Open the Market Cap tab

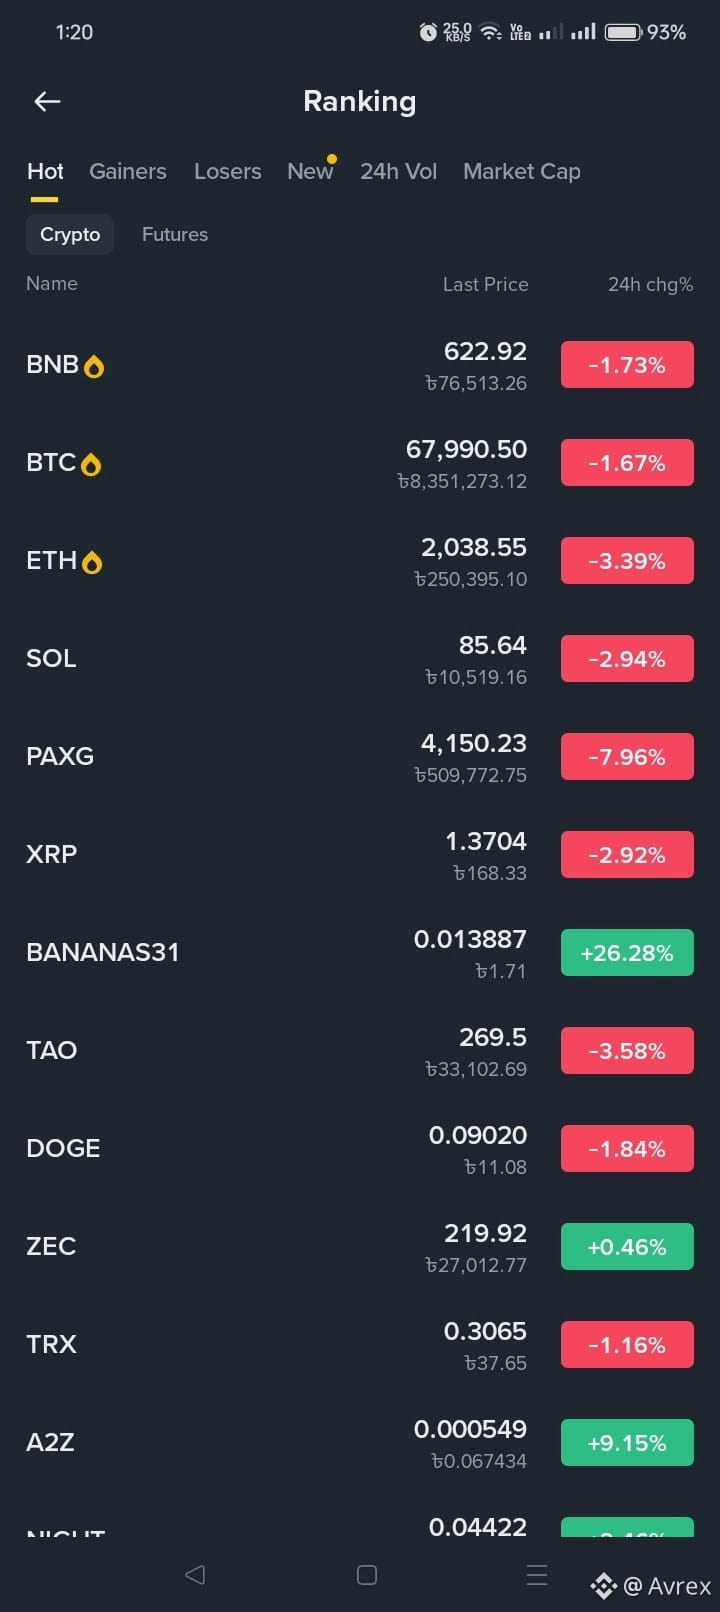(522, 171)
